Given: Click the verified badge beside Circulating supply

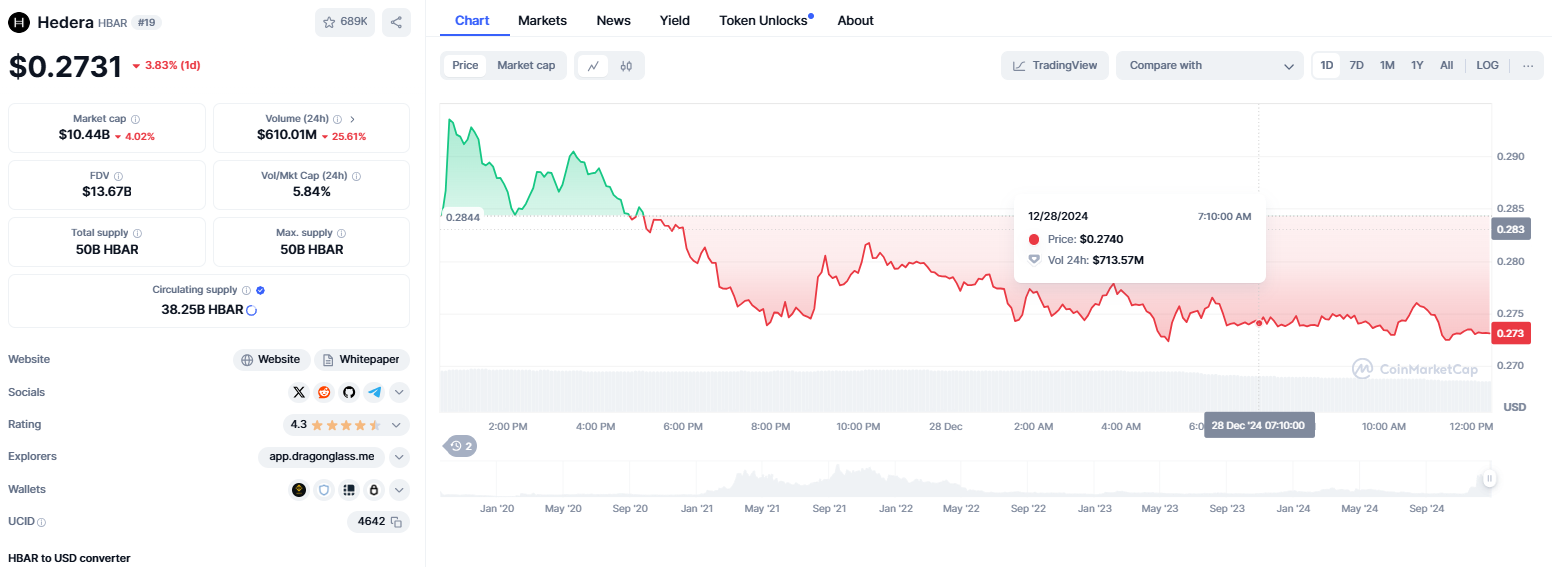Looking at the screenshot, I should (260, 290).
